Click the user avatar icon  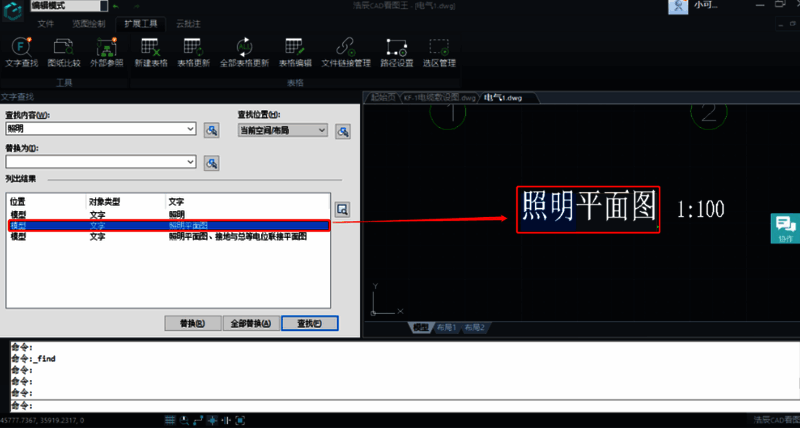click(x=678, y=7)
